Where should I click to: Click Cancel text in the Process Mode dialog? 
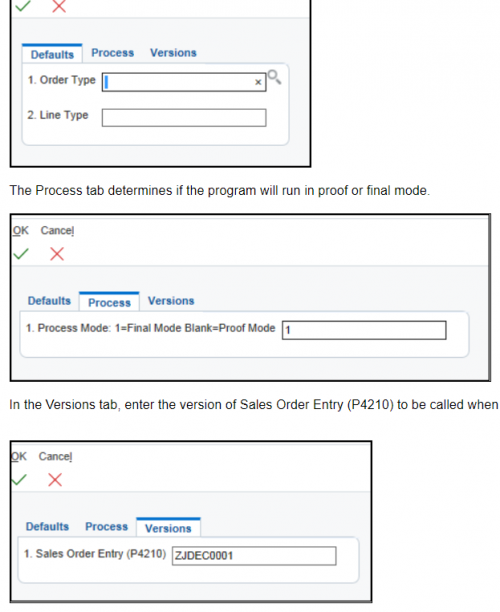coord(57,231)
